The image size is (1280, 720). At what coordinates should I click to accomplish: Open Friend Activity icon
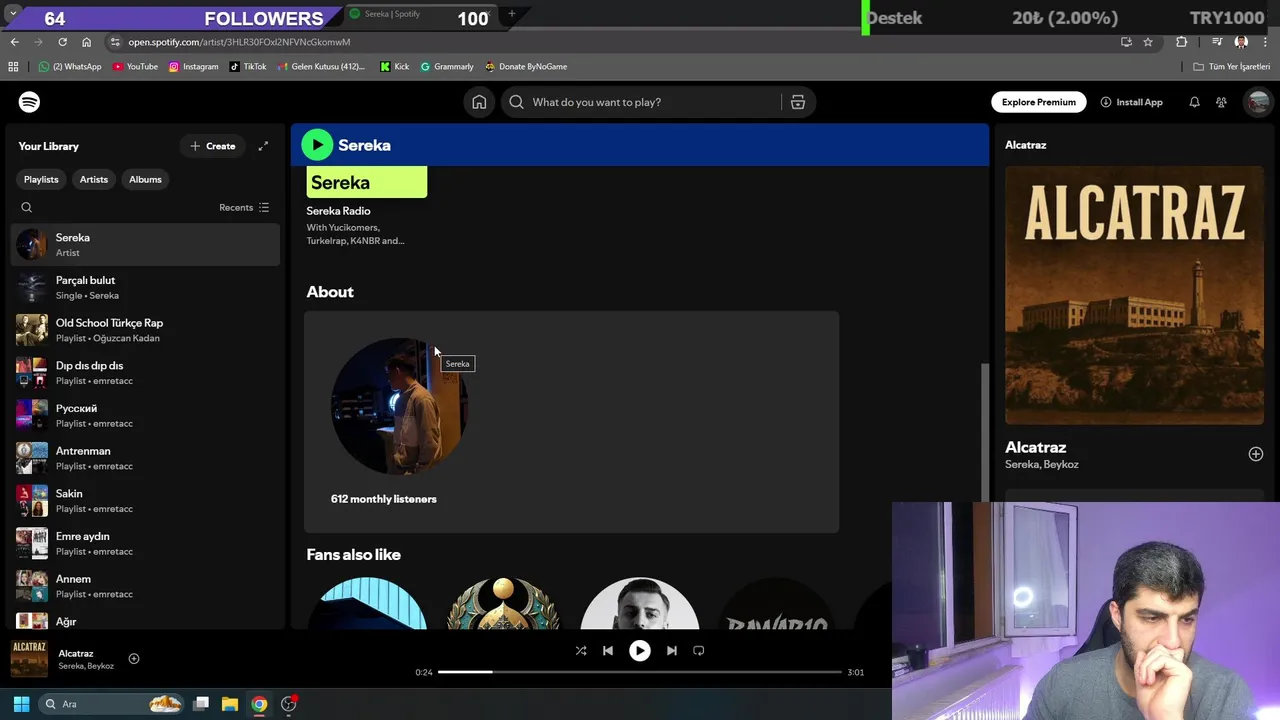[1221, 102]
